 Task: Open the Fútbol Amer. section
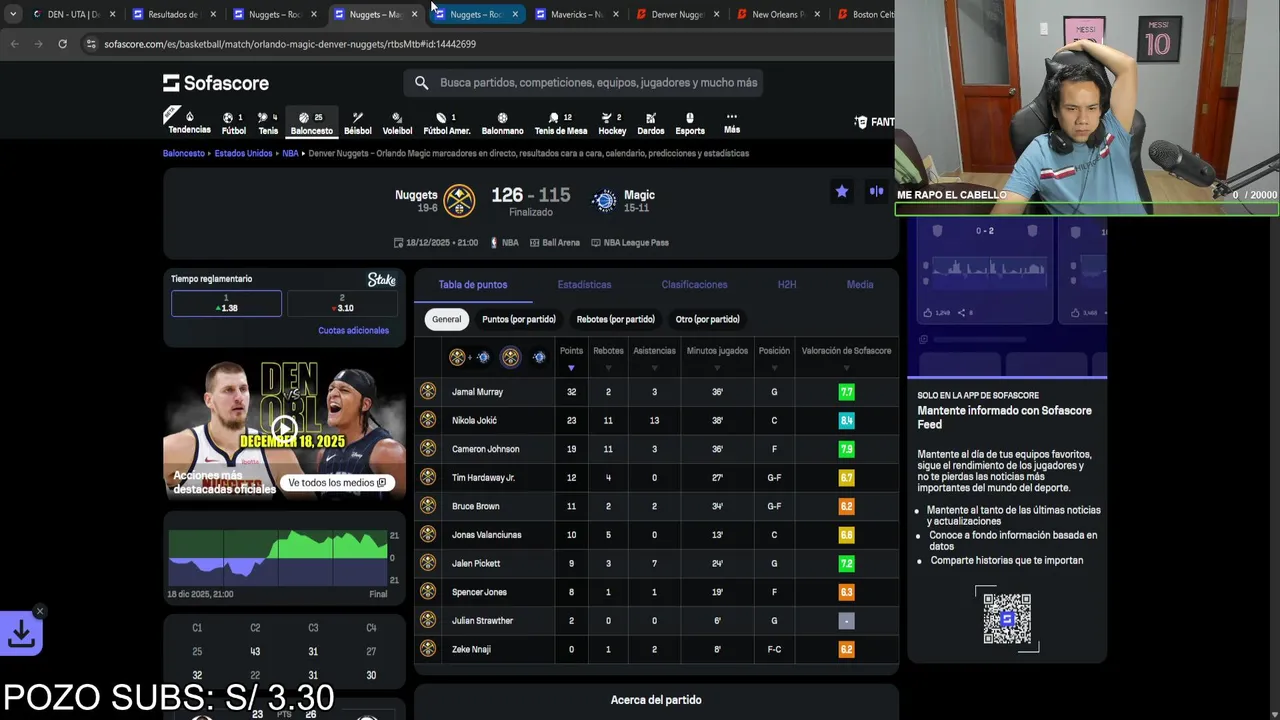446,123
